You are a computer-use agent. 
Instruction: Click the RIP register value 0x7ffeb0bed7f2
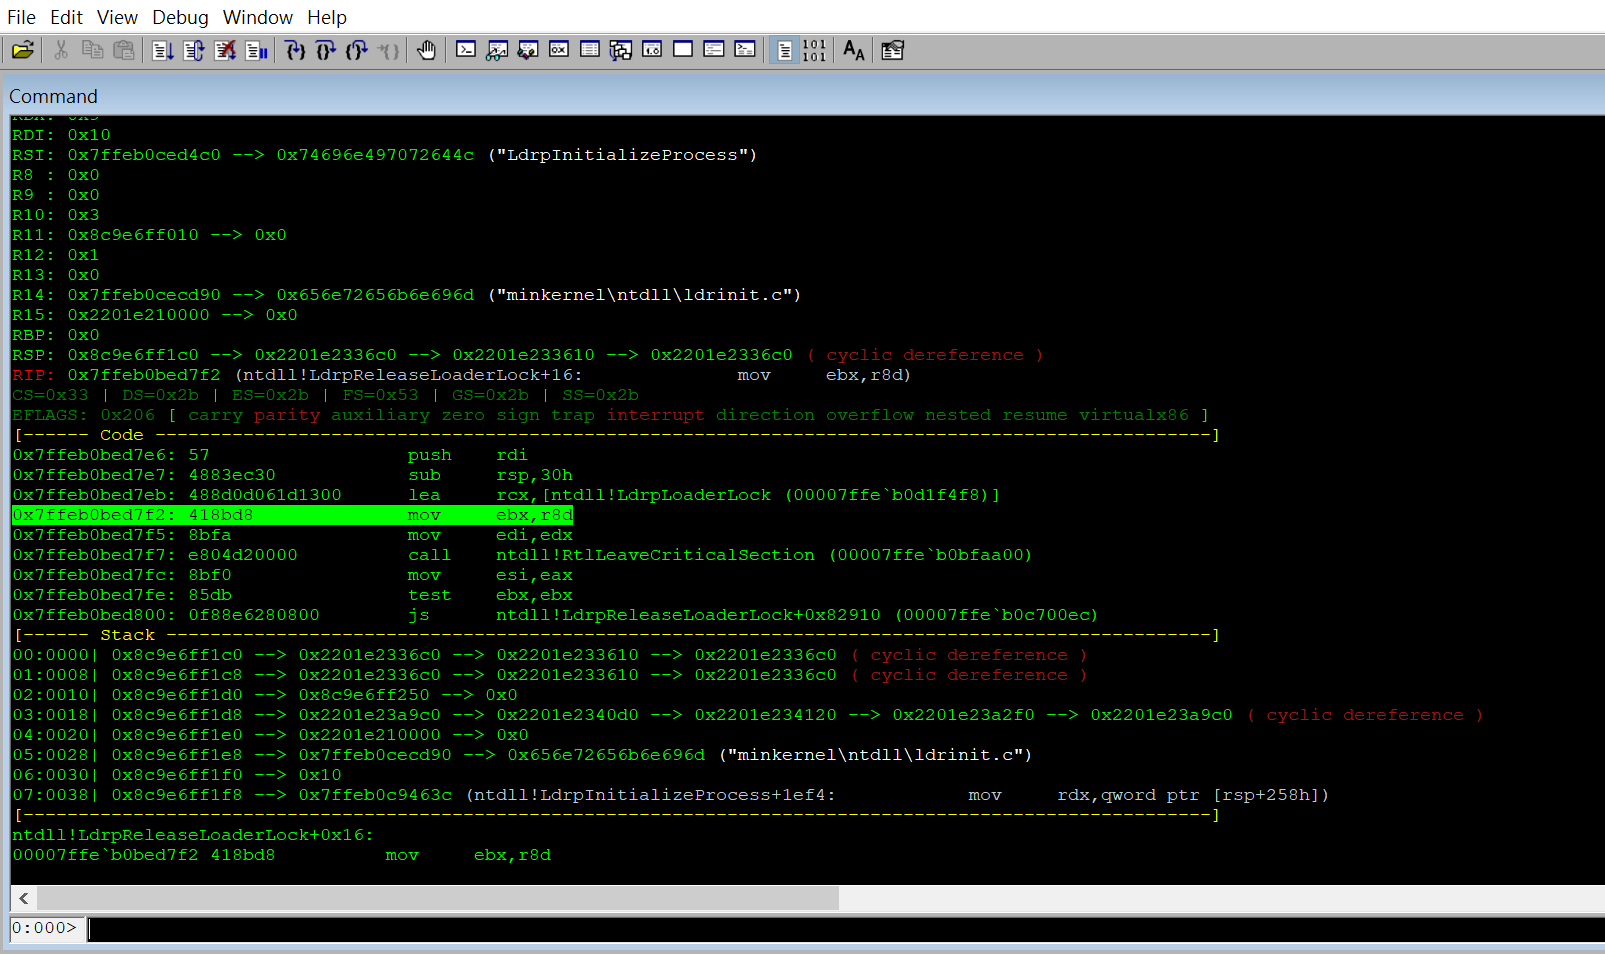pyautogui.click(x=144, y=375)
